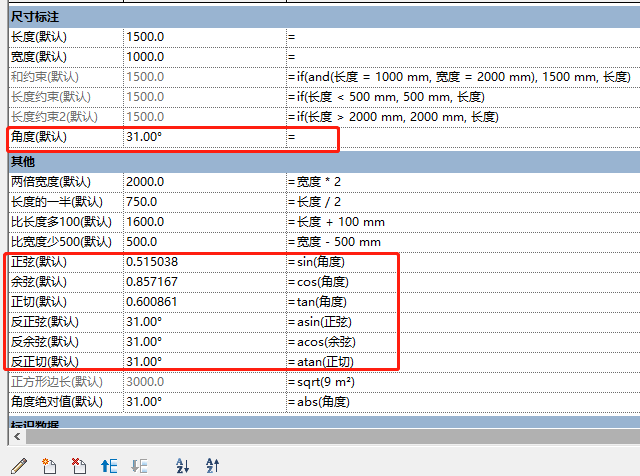Select the 宽度(默认) parameter name
This screenshot has height=476, width=640.
click(x=39, y=57)
